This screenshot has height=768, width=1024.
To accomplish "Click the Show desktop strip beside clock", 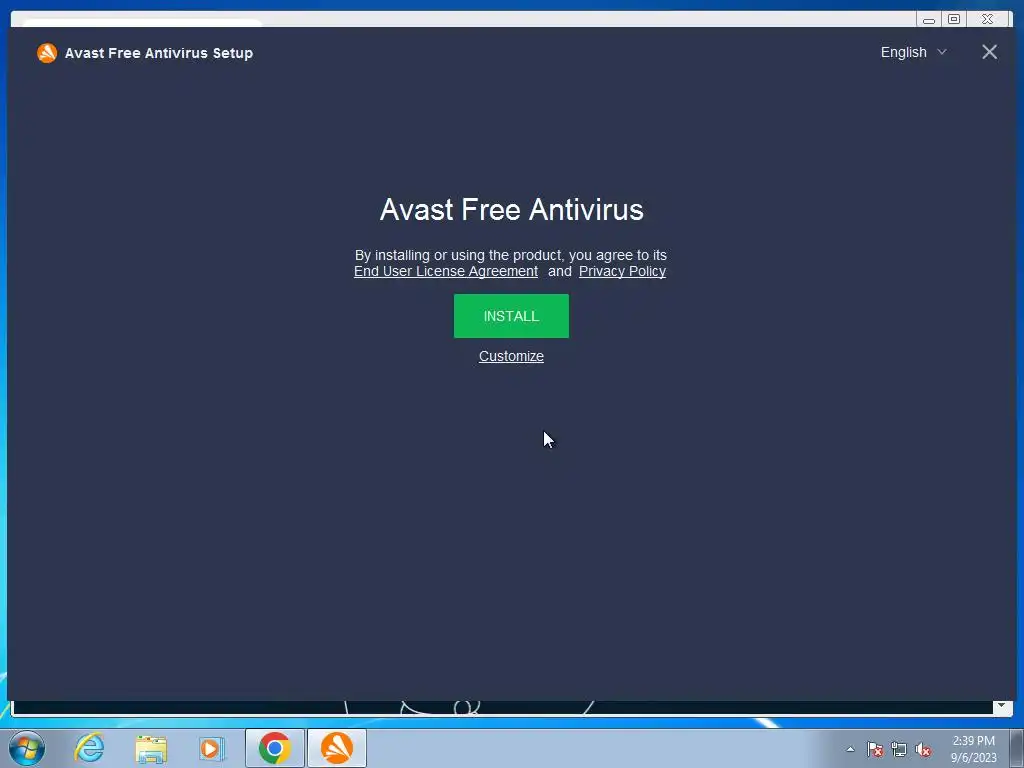I will coord(1017,748).
